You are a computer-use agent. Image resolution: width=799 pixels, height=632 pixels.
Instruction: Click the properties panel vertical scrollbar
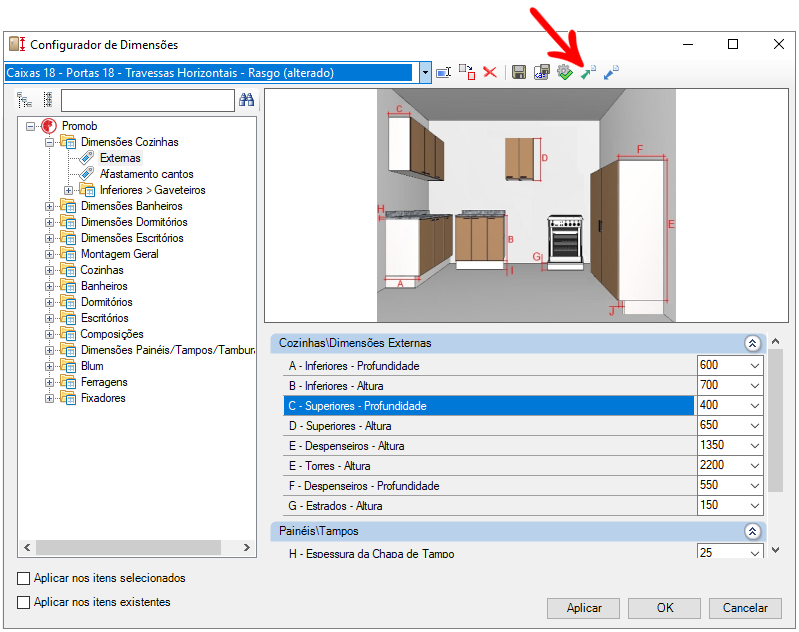775,421
